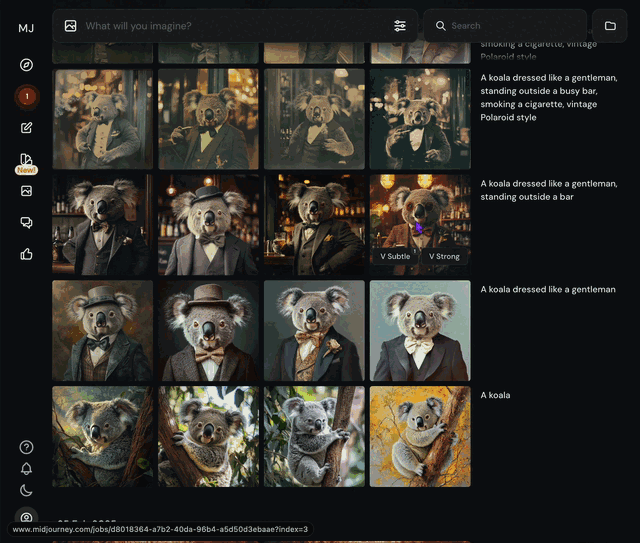
Task: Click the MJ logo in the sidebar
Action: pos(26,28)
